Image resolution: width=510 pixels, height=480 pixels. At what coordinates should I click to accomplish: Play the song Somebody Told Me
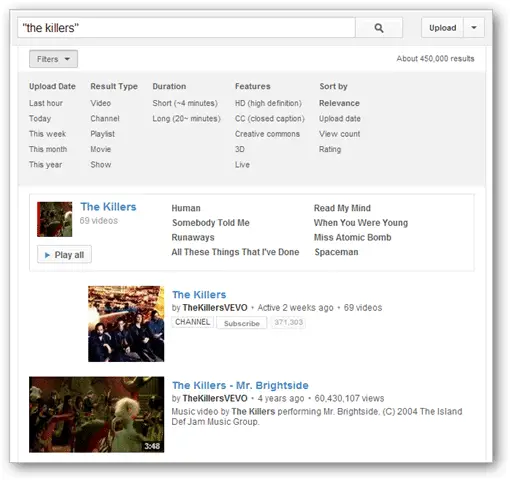point(211,223)
